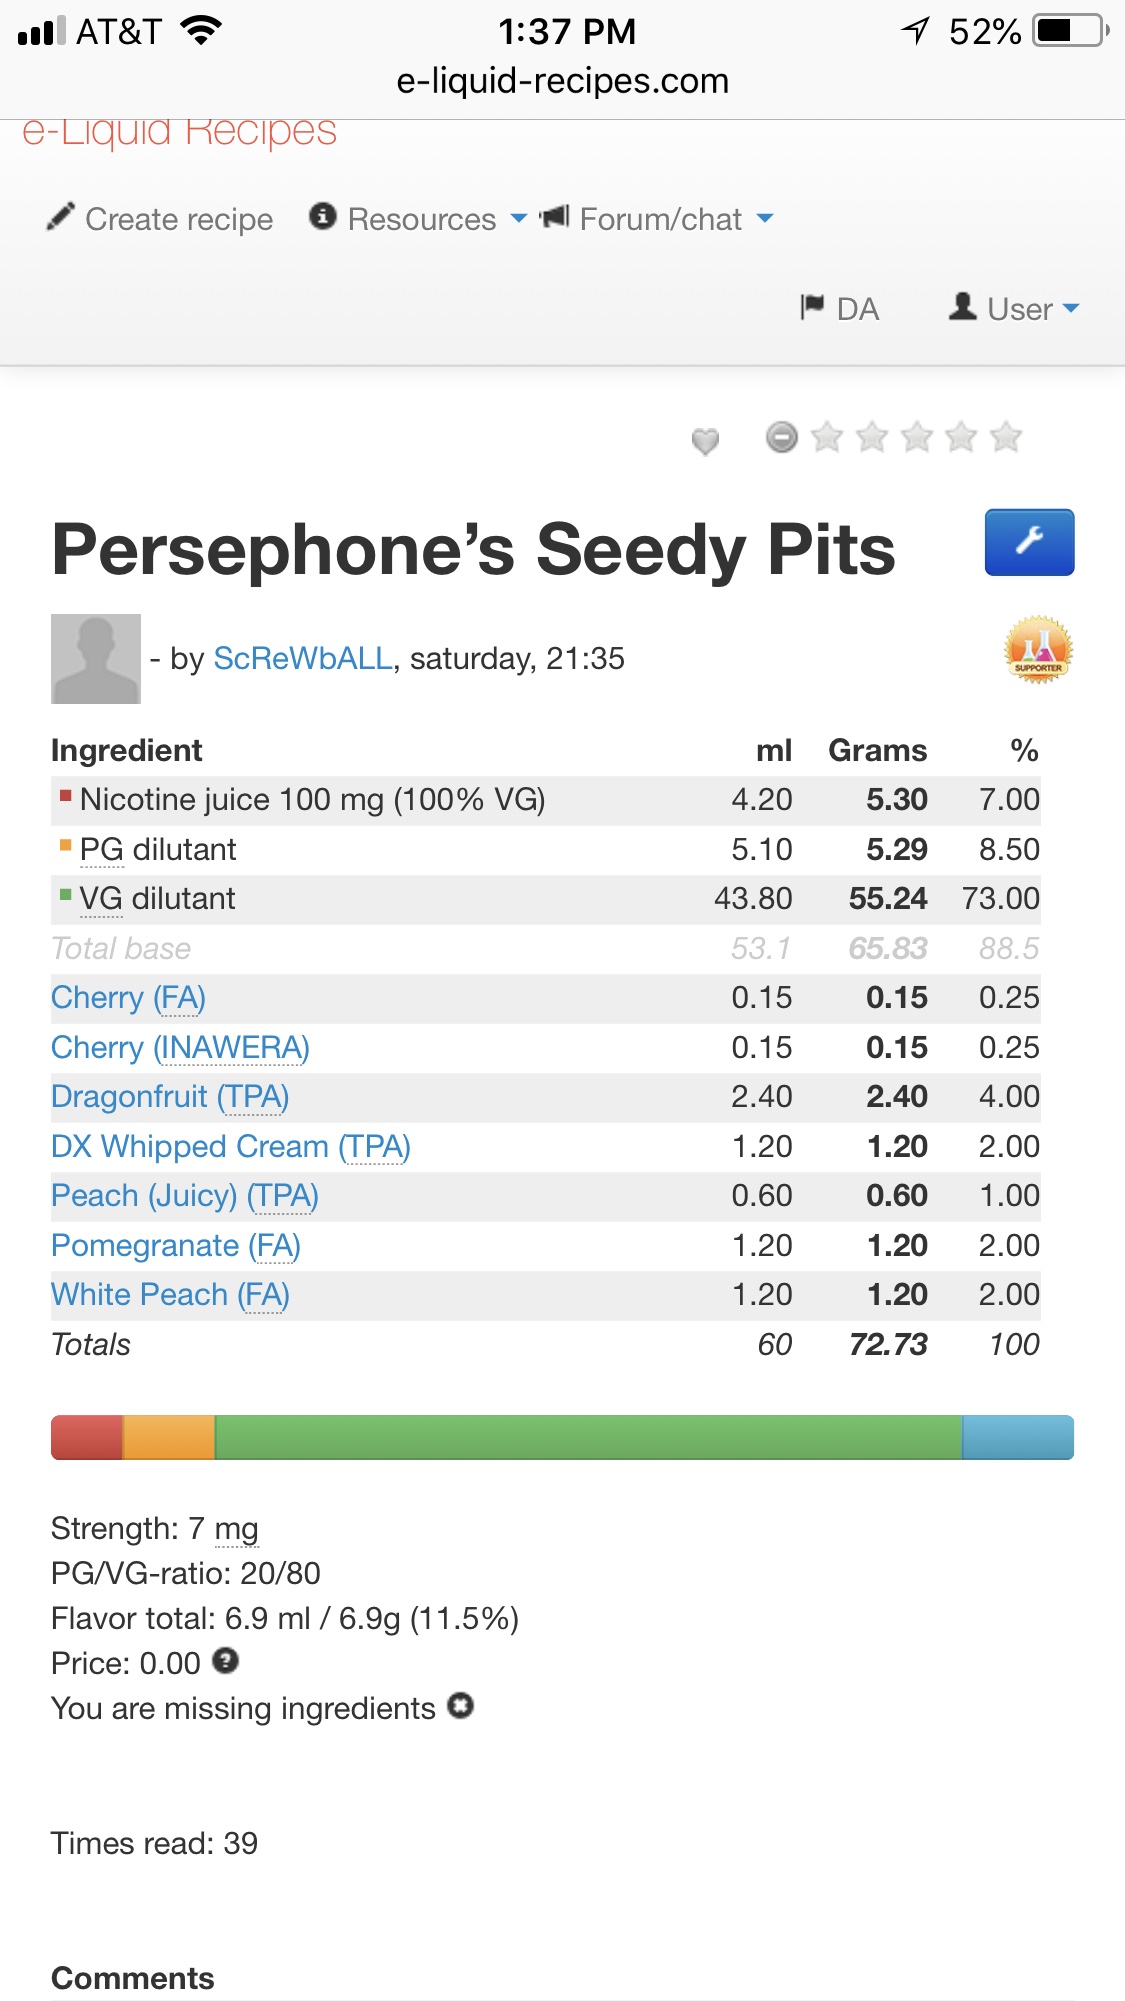Toggle the heart favorite icon
The image size is (1125, 2001).
click(x=705, y=439)
